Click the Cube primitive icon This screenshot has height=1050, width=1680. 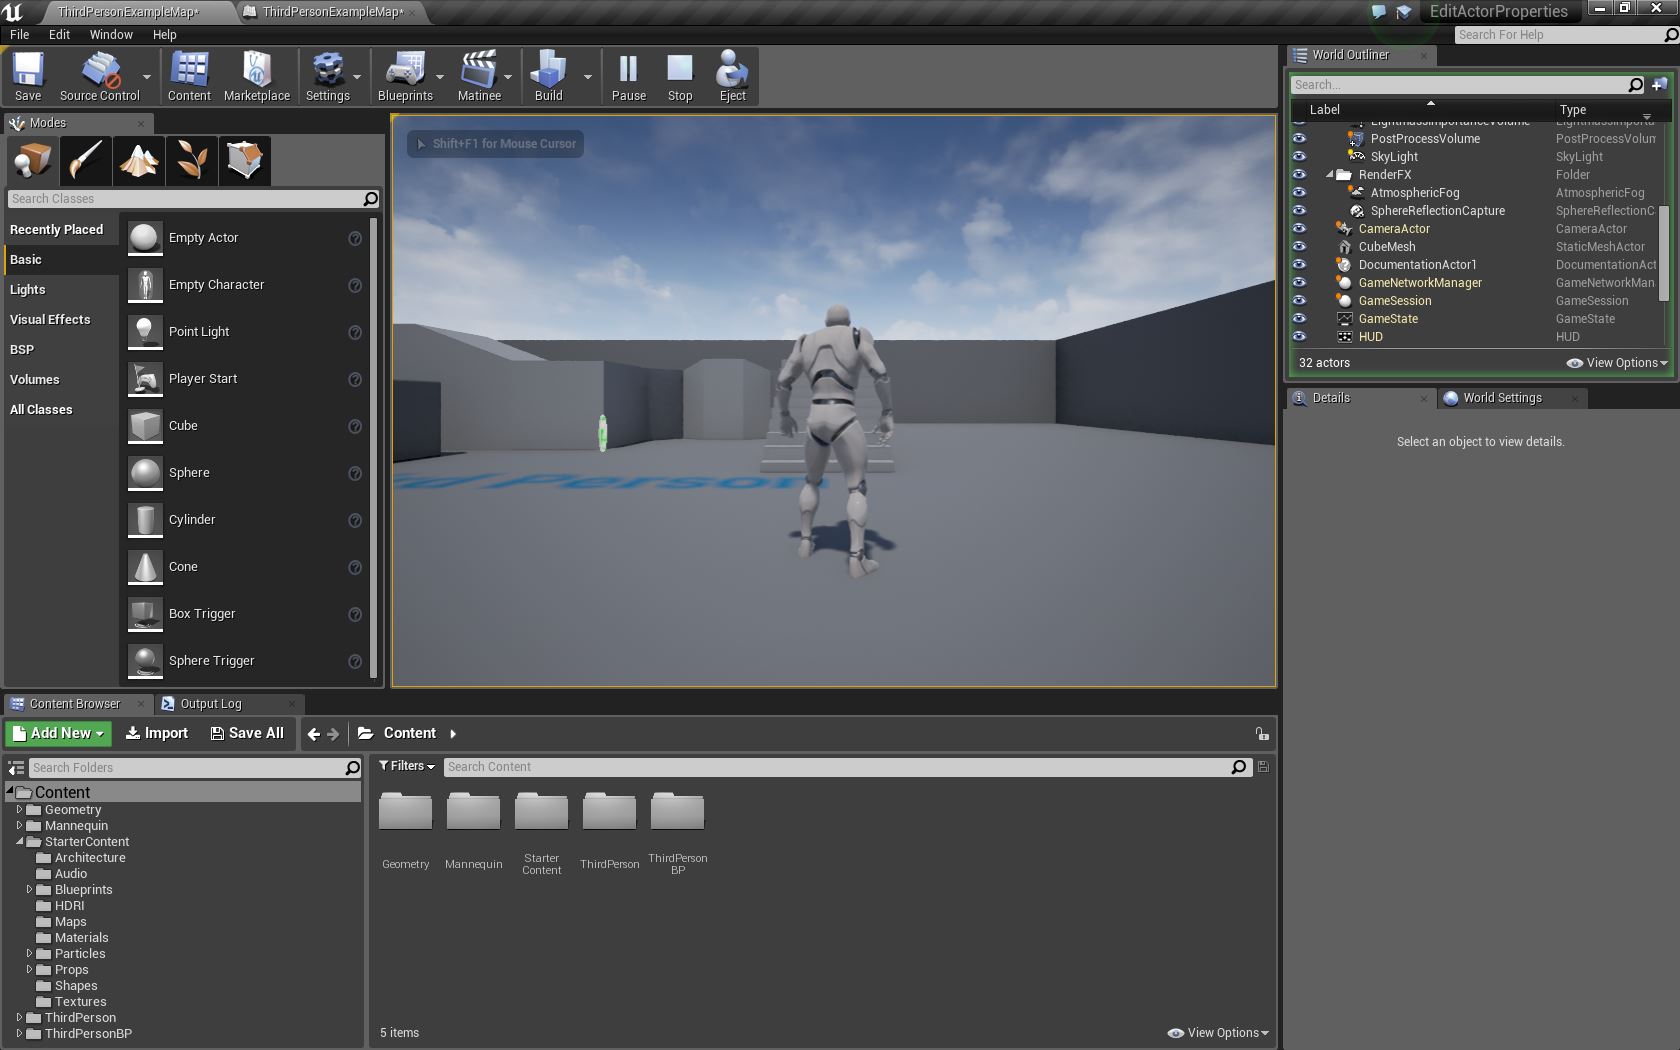click(145, 426)
